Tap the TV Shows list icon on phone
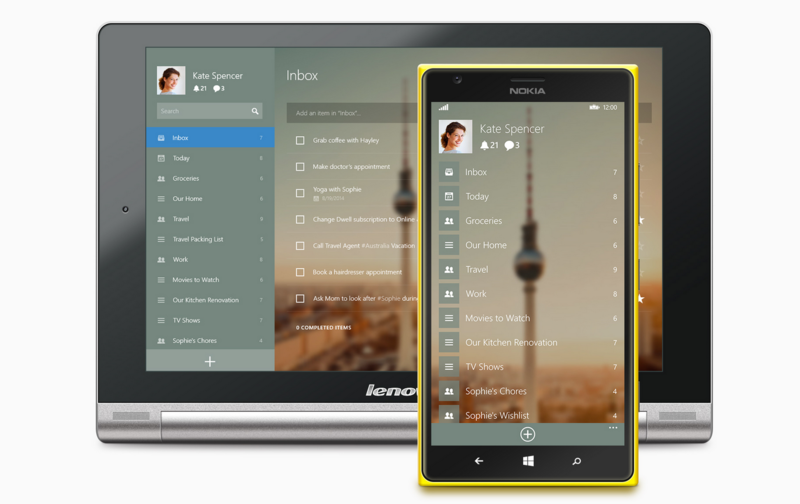Viewport: 800px width, 504px height. pos(449,367)
